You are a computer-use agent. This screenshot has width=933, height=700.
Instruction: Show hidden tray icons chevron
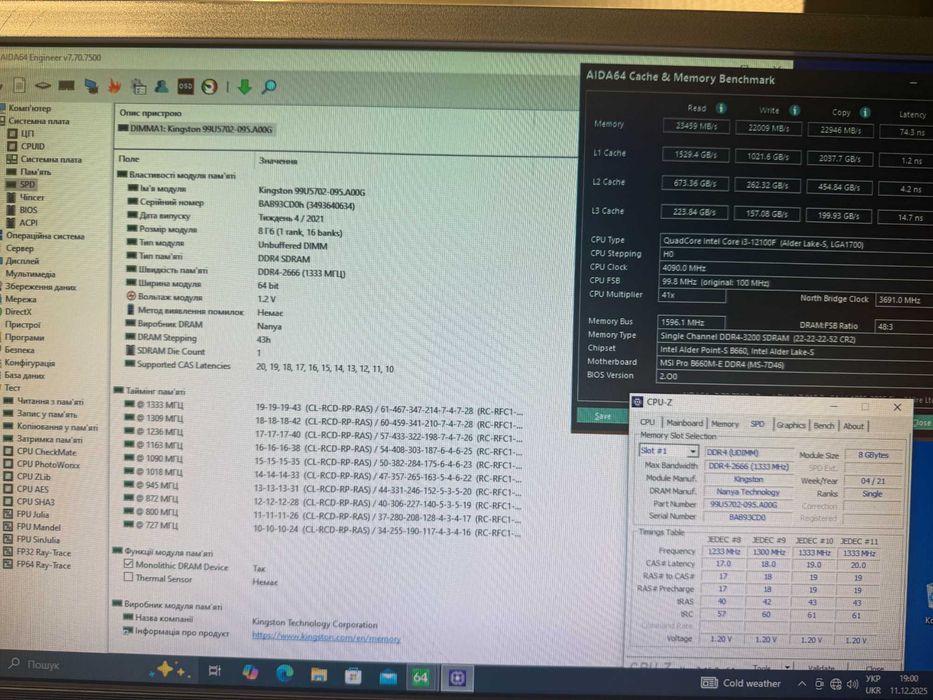pos(802,684)
